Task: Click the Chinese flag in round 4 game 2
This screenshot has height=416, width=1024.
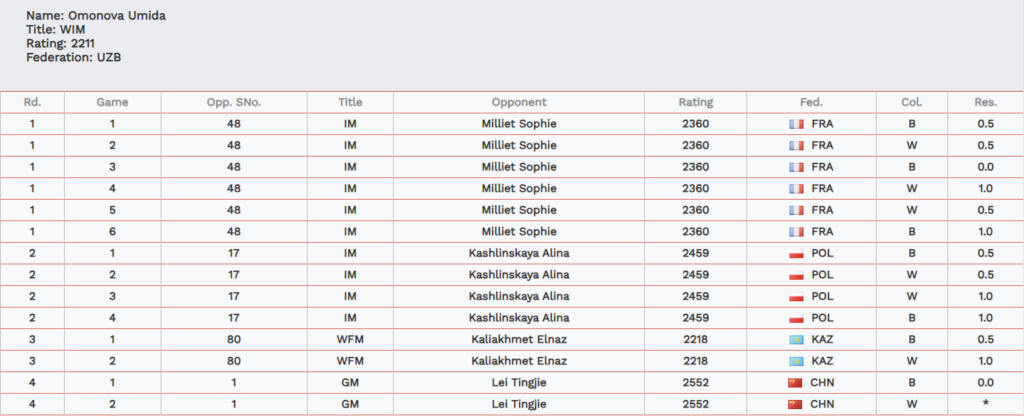Action: coord(795,404)
